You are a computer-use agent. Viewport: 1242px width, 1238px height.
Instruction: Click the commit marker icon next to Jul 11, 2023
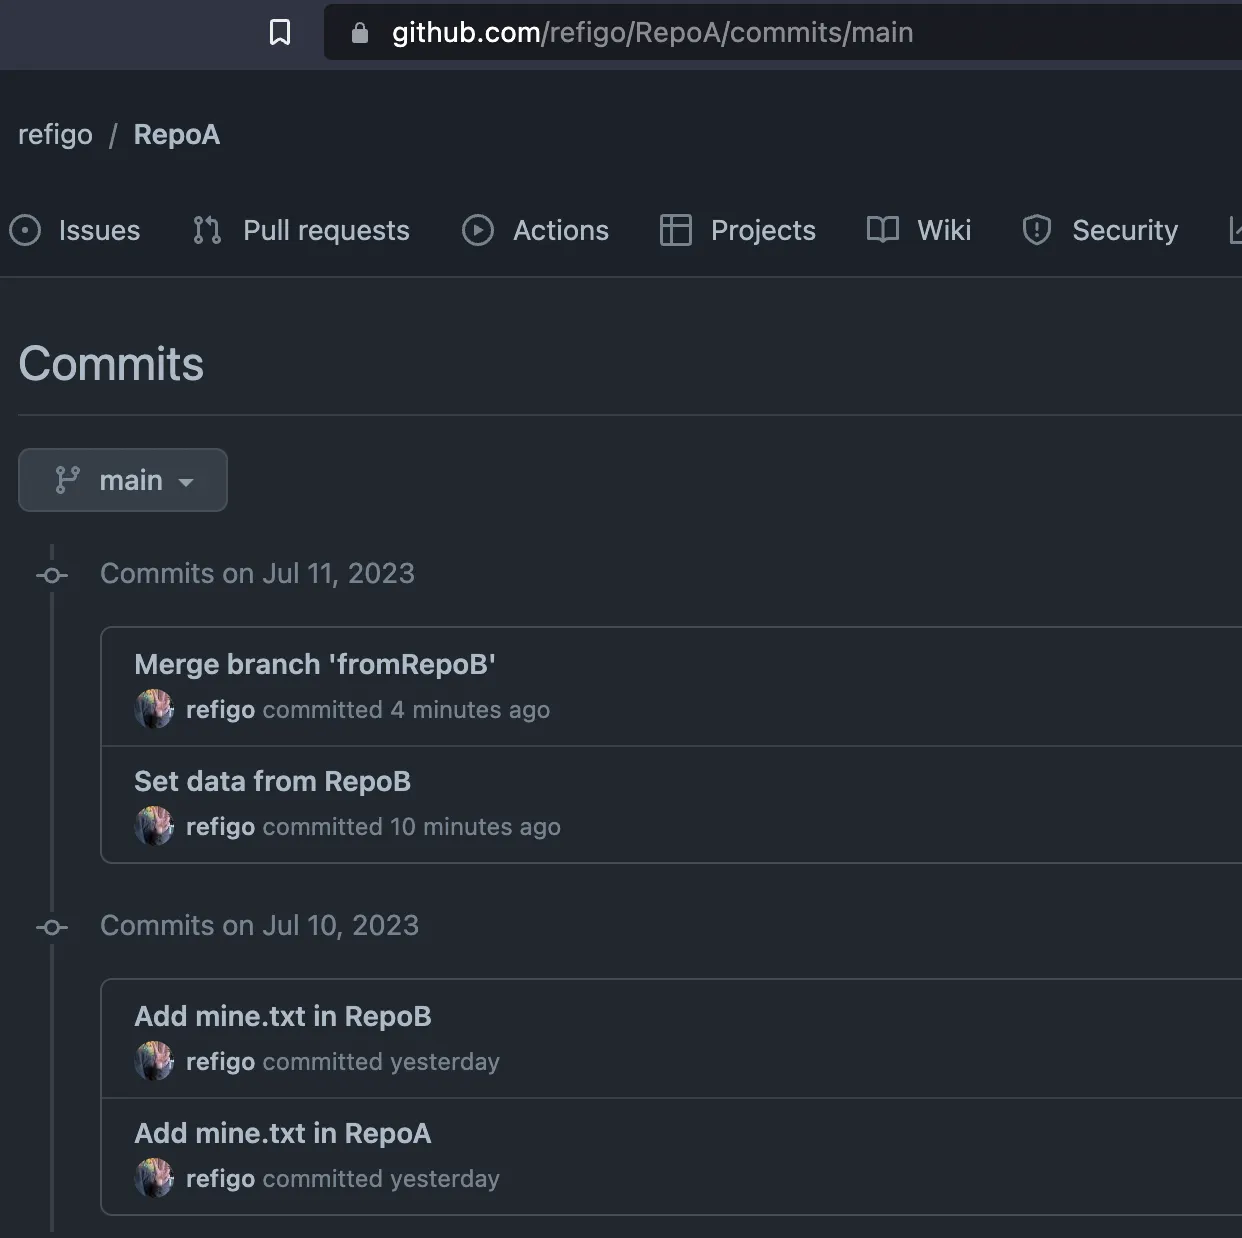tap(52, 575)
